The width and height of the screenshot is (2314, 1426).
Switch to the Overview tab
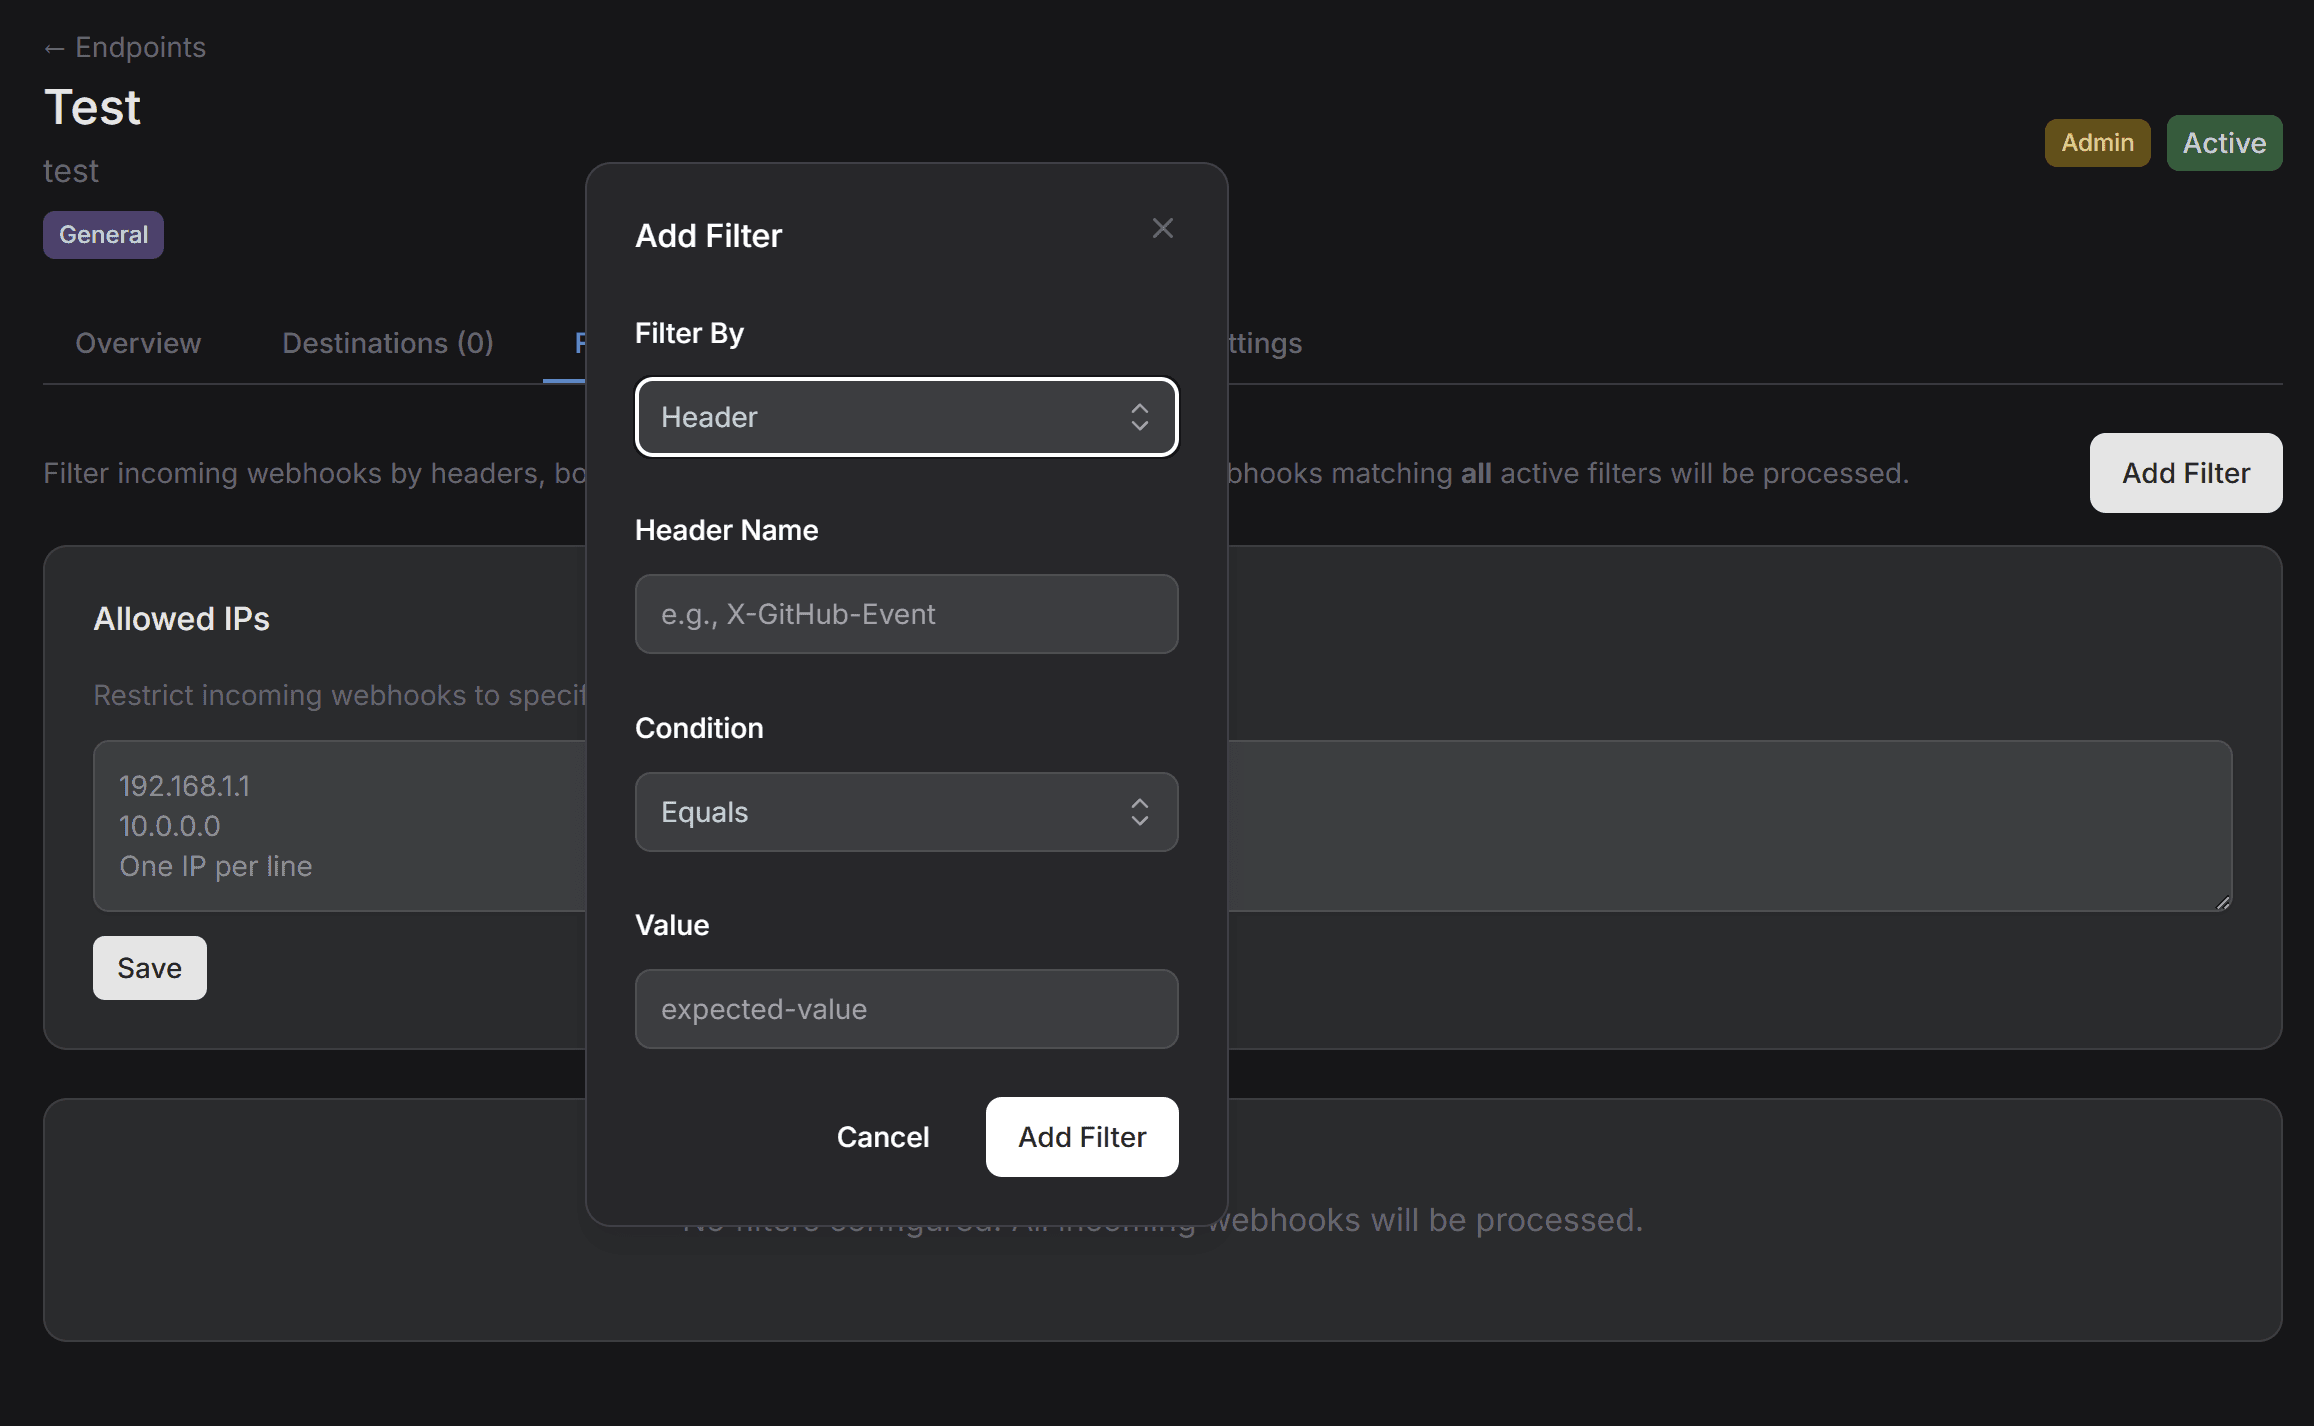click(138, 343)
